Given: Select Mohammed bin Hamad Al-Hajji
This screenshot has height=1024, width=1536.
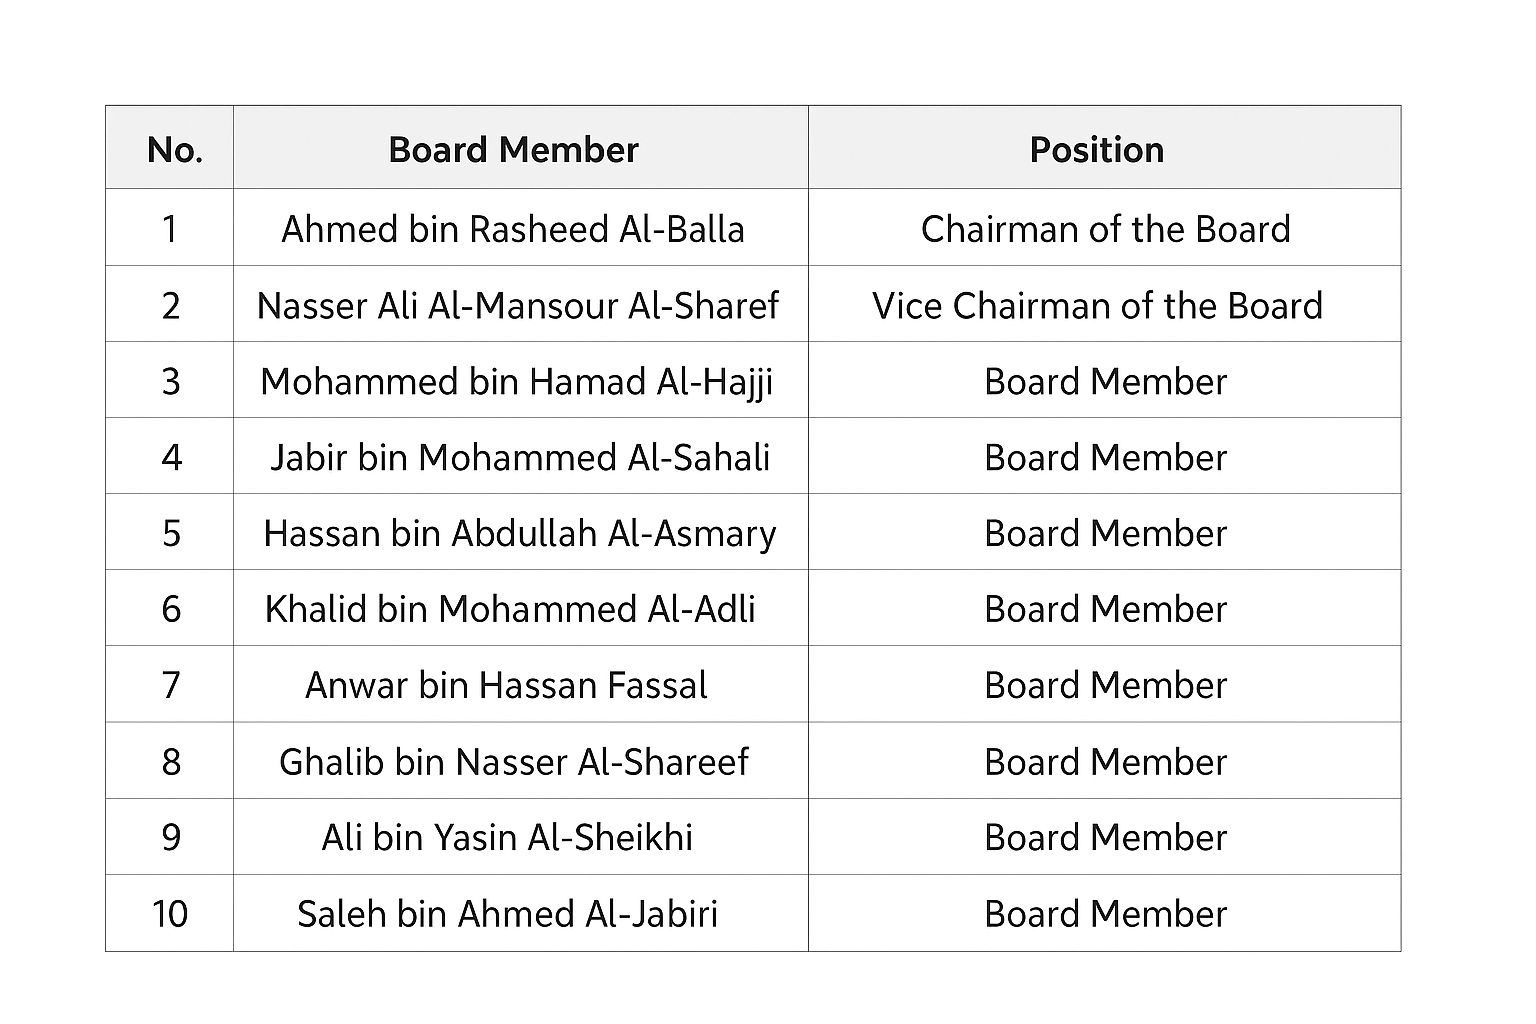Looking at the screenshot, I should [517, 381].
